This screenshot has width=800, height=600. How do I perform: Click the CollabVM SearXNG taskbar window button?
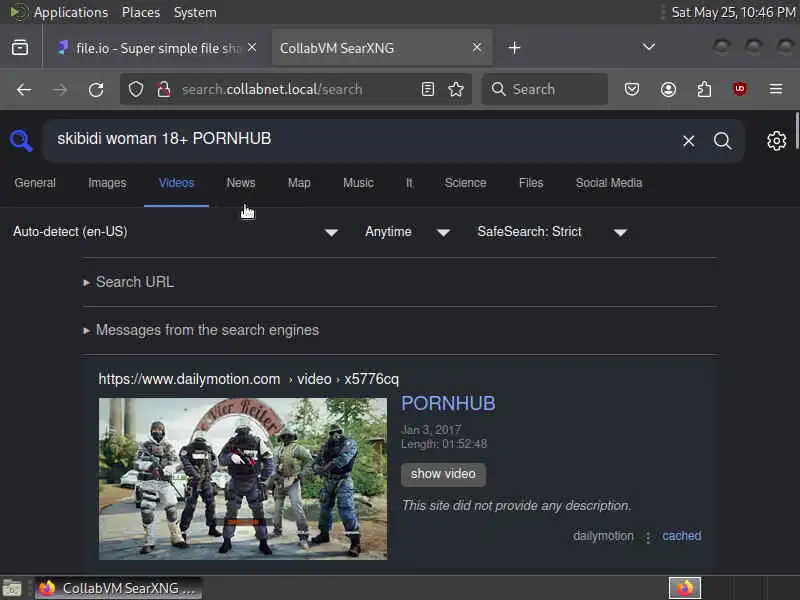coord(118,588)
